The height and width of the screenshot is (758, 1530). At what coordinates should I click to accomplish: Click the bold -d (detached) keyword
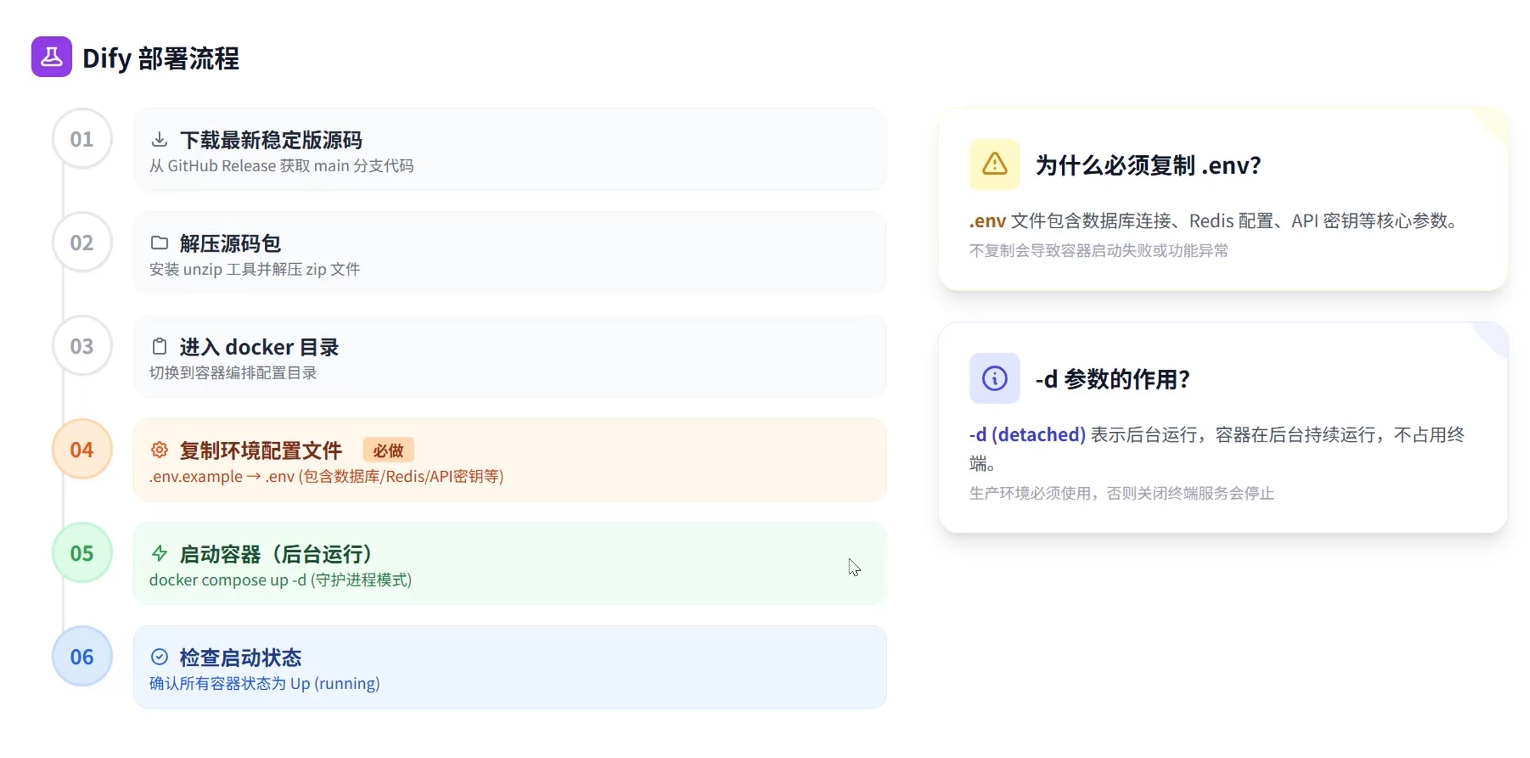1027,435
